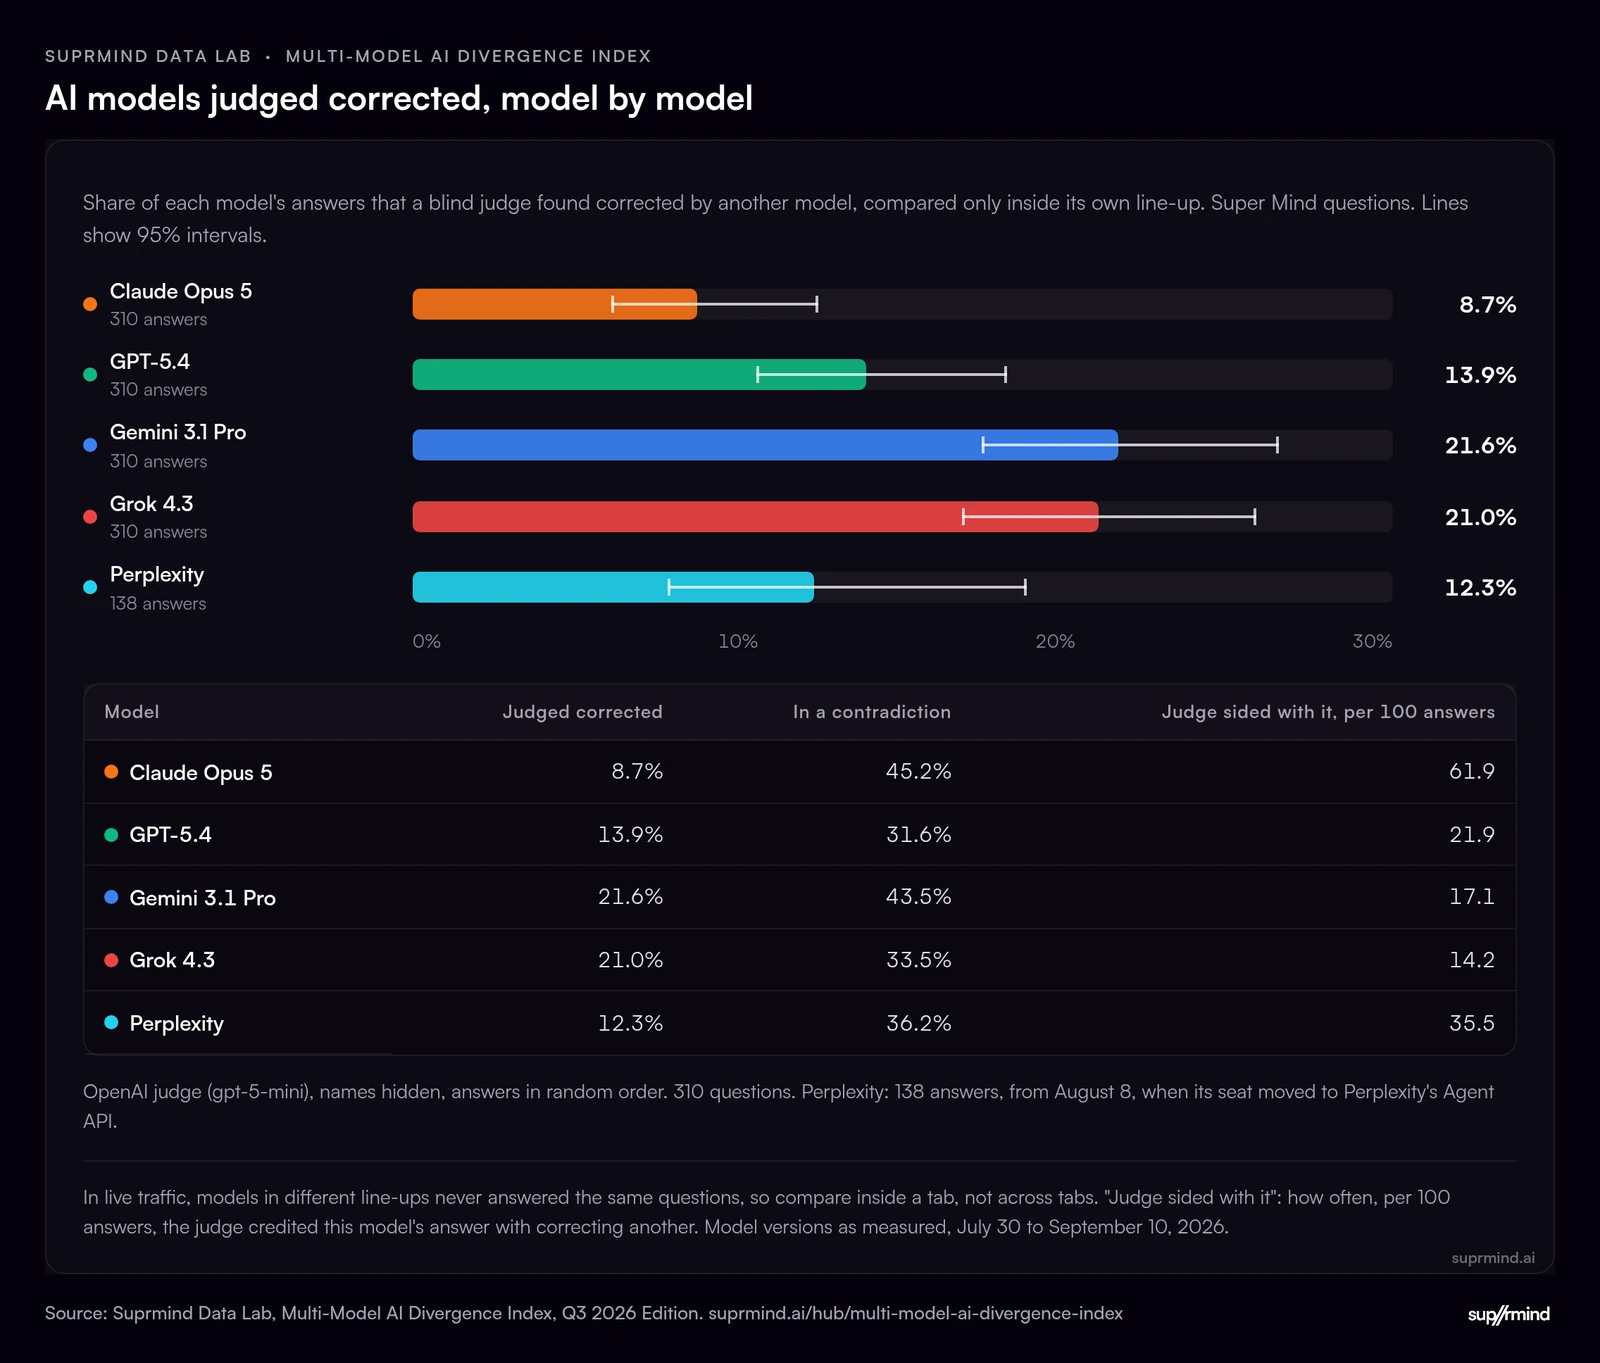Viewport: 1600px width, 1363px height.
Task: Click the 'Judged corrected' column header
Action: tap(582, 712)
